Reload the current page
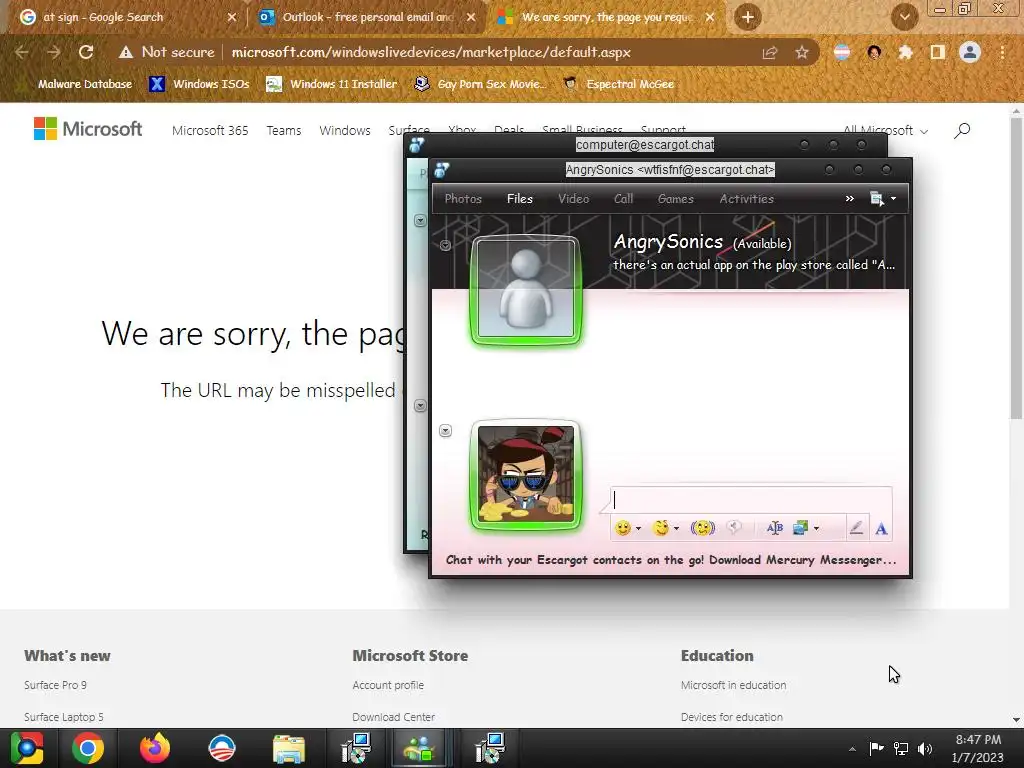 [x=86, y=52]
